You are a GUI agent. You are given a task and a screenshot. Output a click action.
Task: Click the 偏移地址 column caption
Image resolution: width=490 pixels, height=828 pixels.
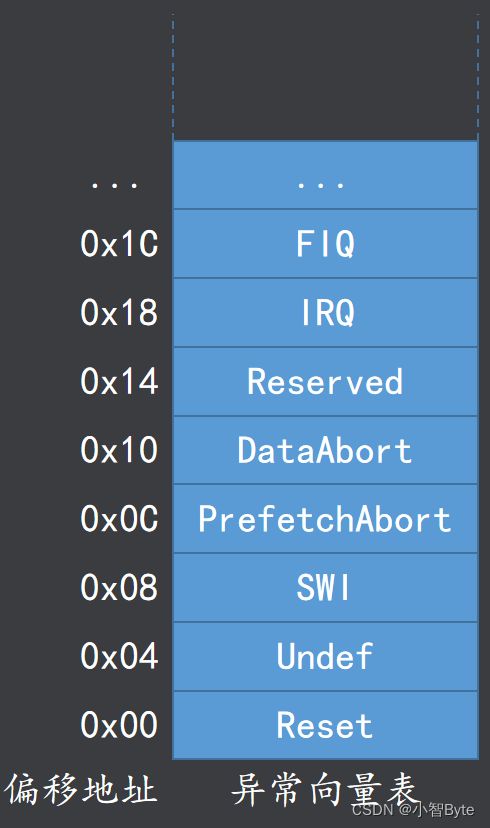[81, 789]
